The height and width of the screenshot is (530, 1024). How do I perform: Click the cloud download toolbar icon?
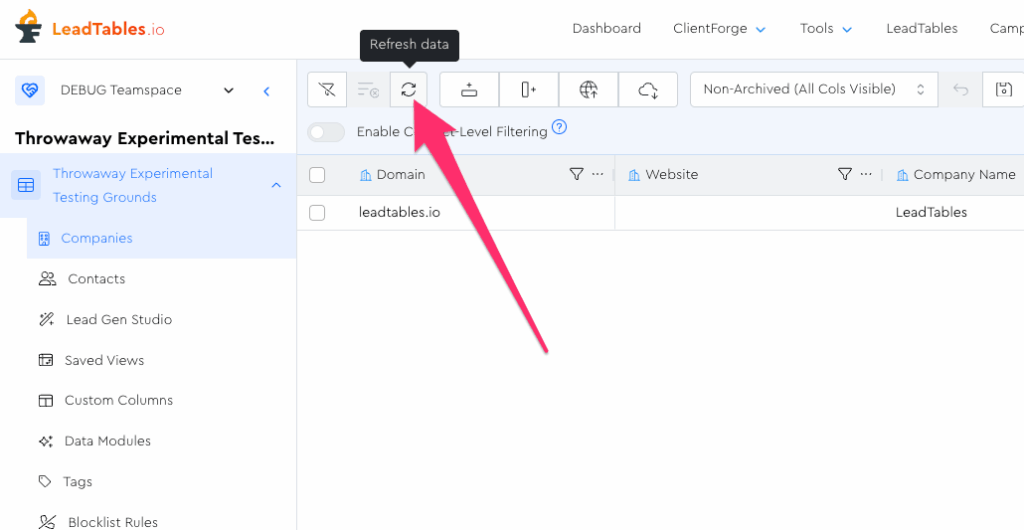[648, 90]
